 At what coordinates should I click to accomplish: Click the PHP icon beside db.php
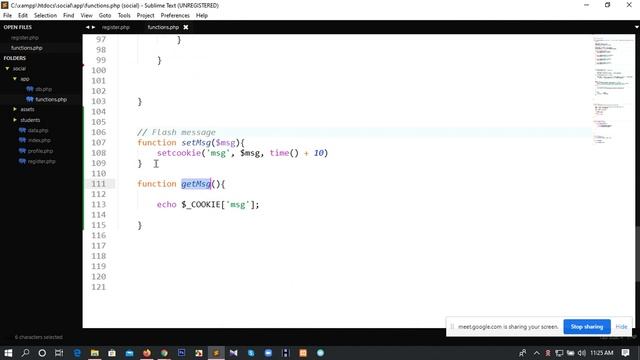click(30, 89)
